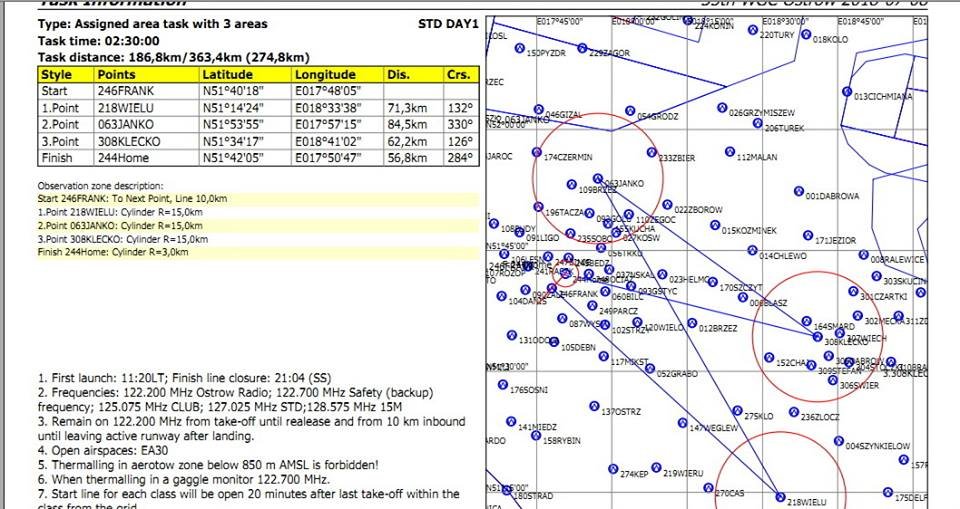Click the 001DABROWA waypoint marker
This screenshot has height=509, width=960.
[798, 190]
